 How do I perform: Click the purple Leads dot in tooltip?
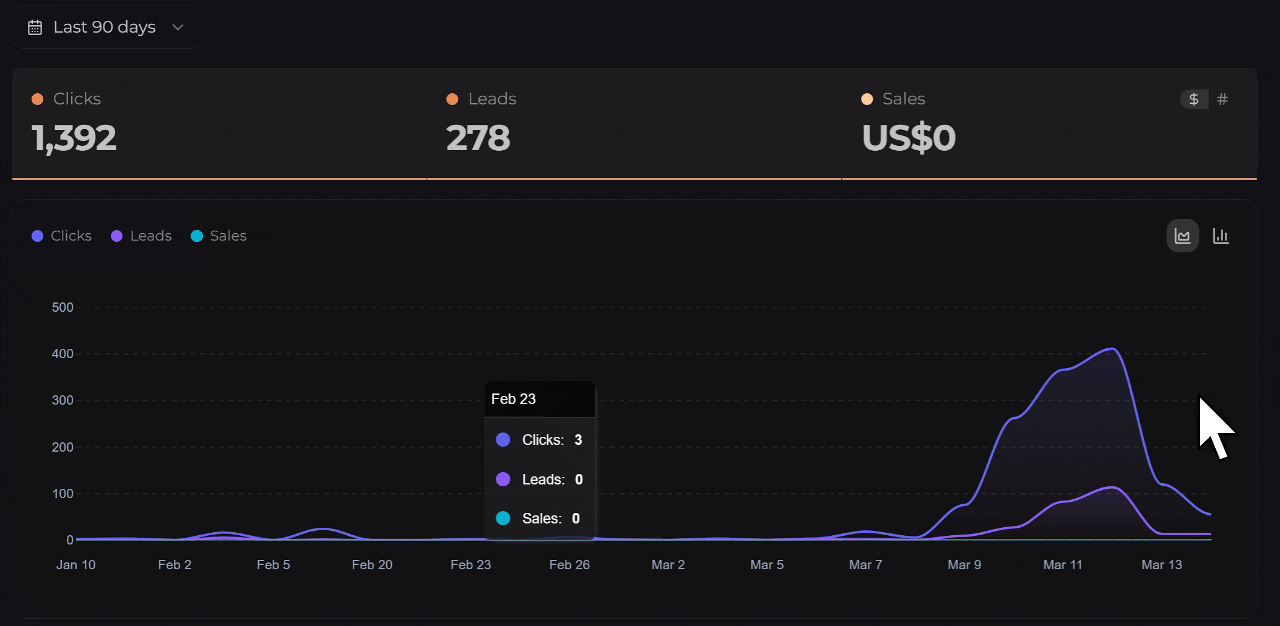coord(503,479)
